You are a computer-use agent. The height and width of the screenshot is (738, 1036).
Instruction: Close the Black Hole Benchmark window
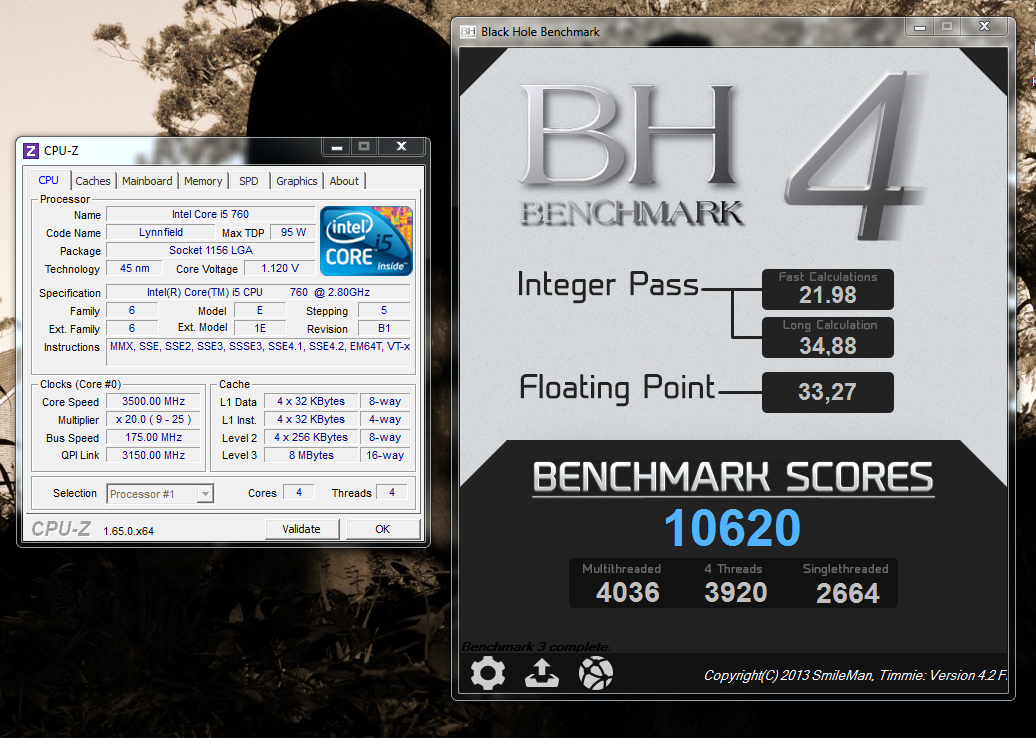coord(984,26)
